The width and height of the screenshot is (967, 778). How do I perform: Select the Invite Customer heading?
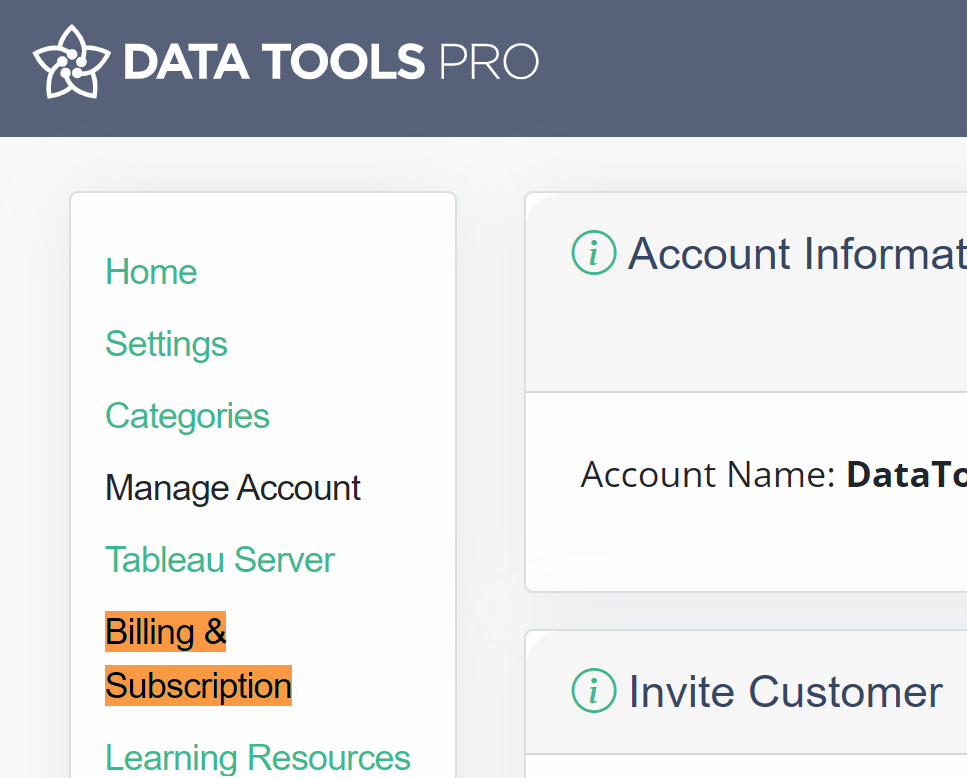pyautogui.click(x=786, y=691)
